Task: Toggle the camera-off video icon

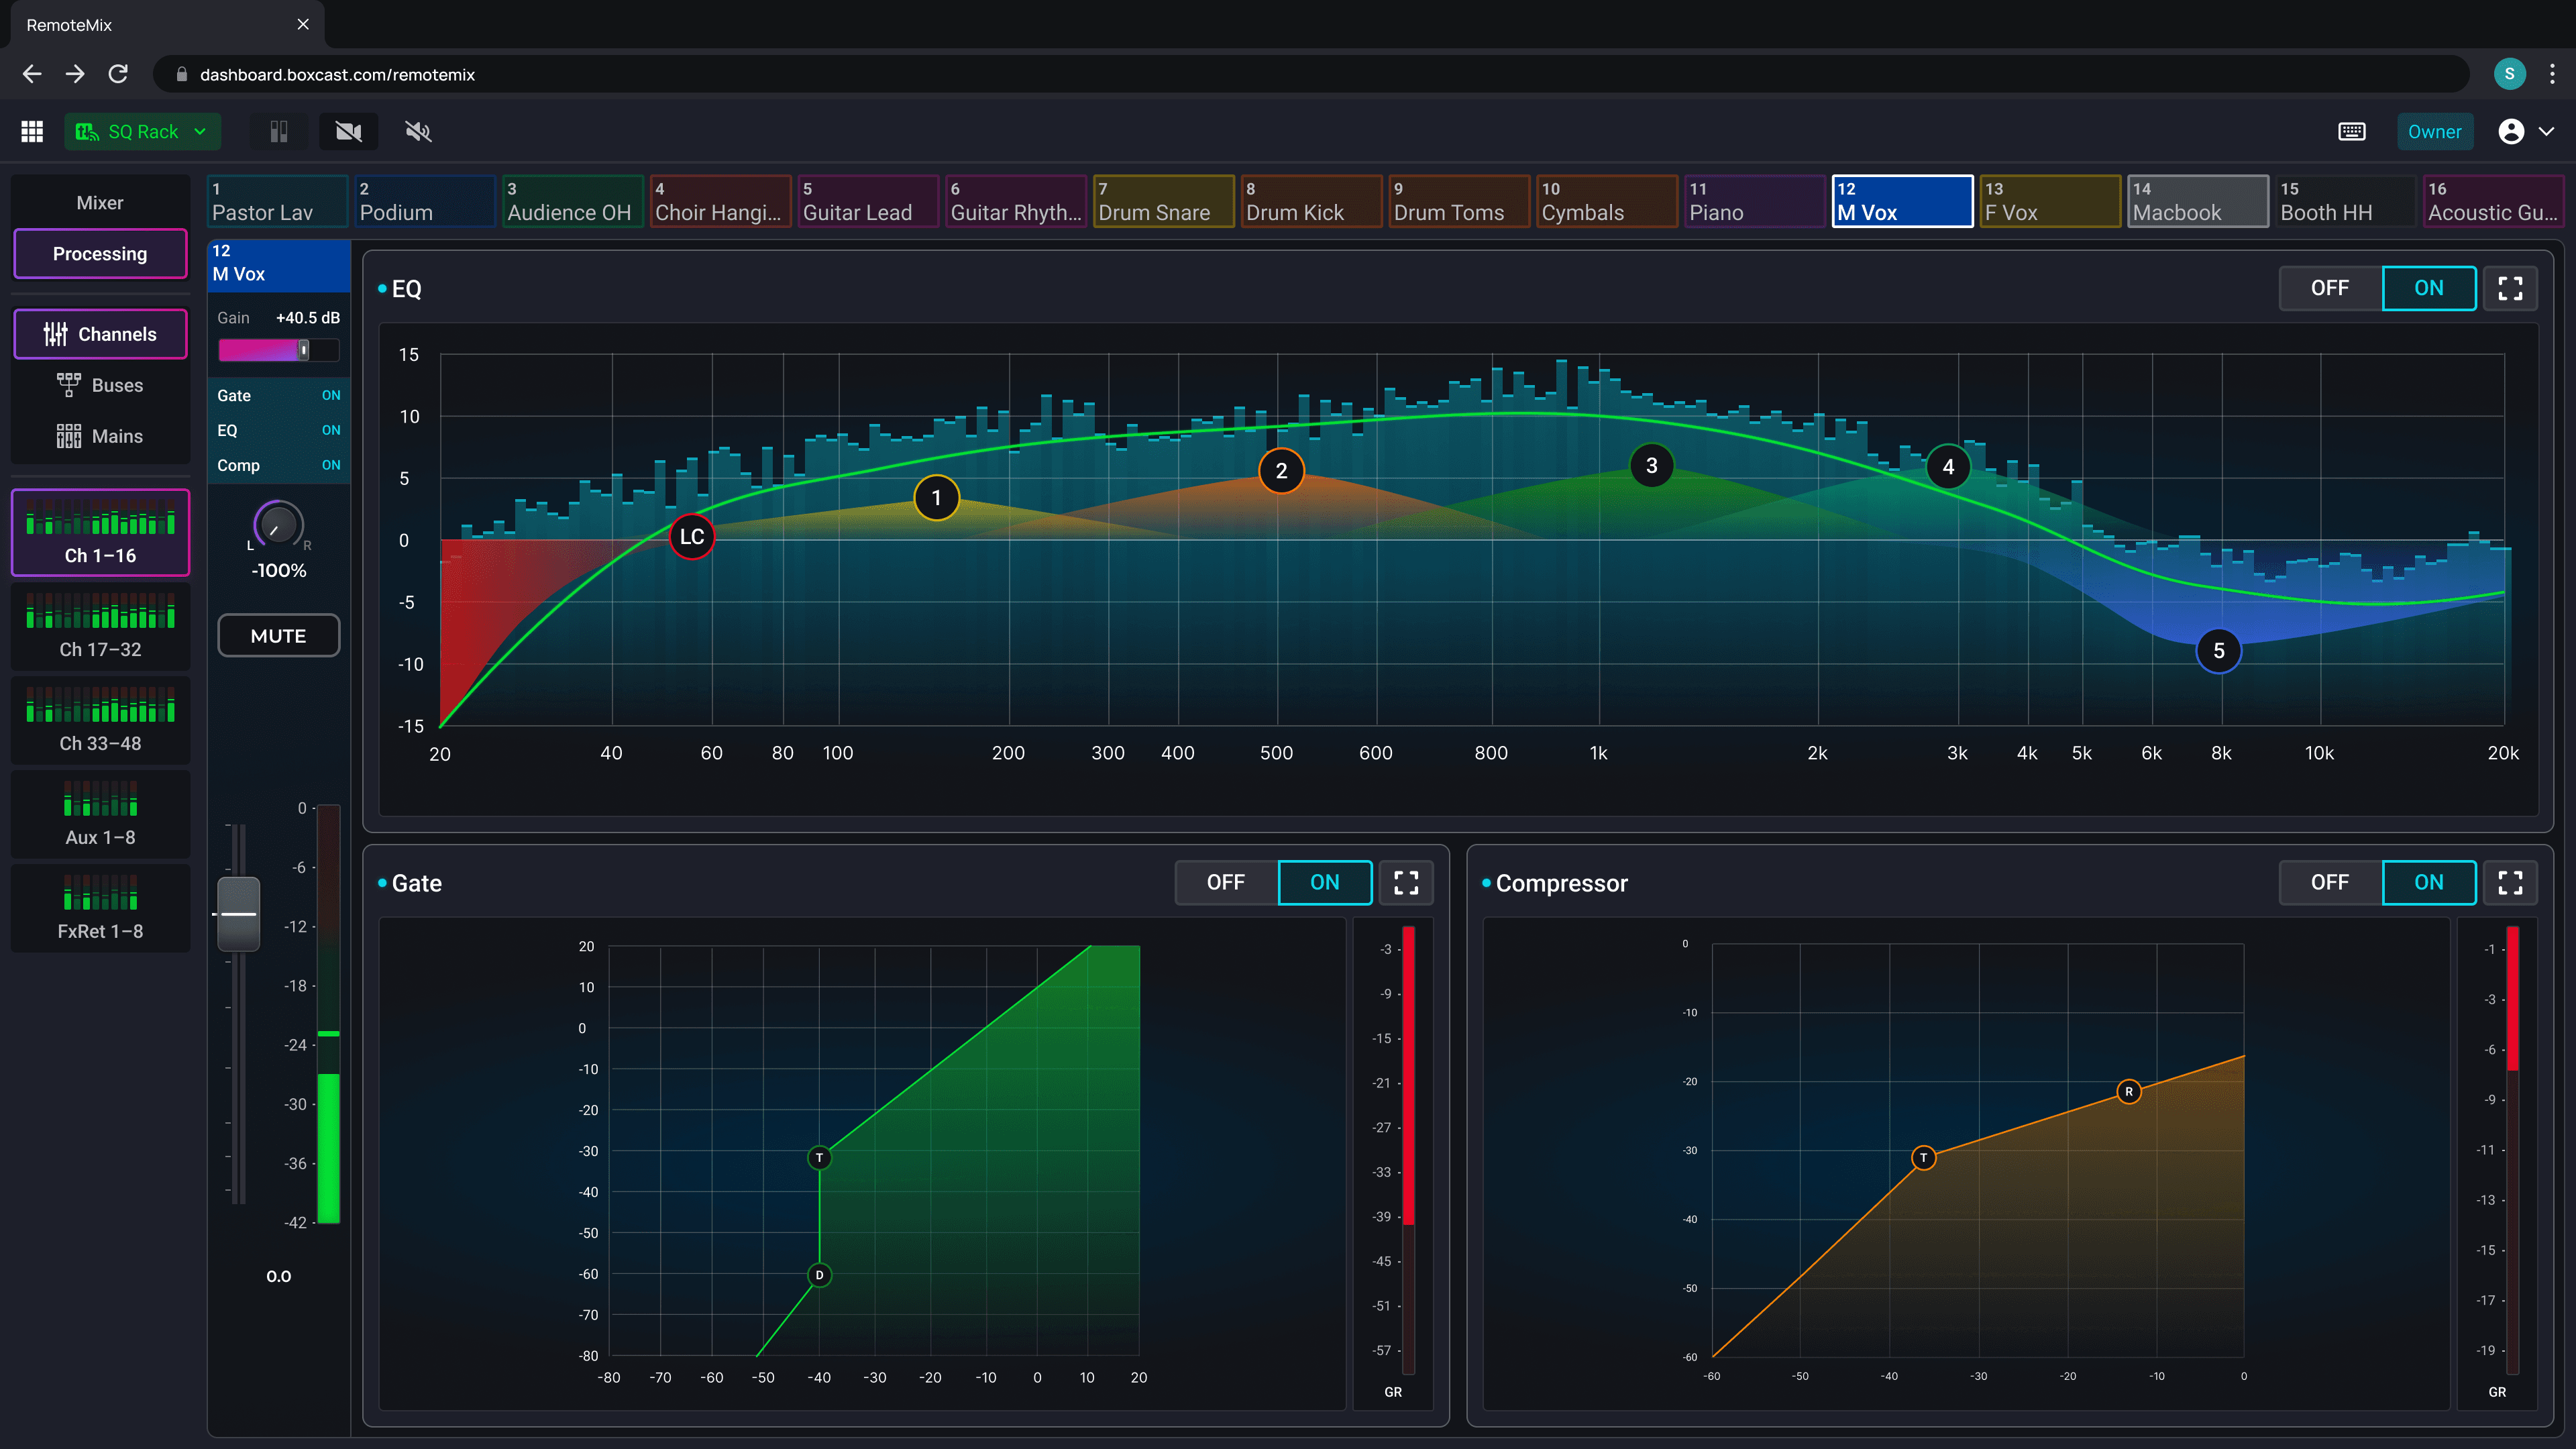Action: point(348,131)
